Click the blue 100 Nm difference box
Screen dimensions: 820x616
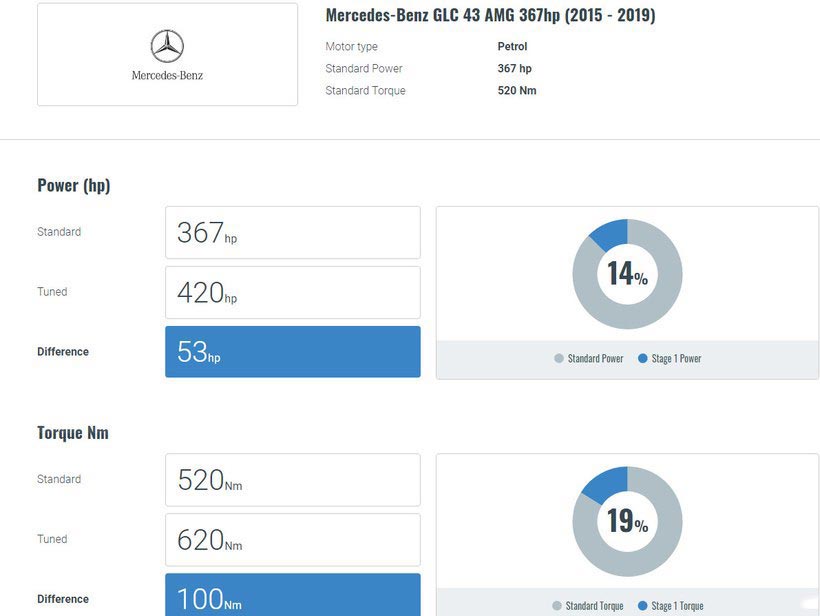click(x=292, y=596)
